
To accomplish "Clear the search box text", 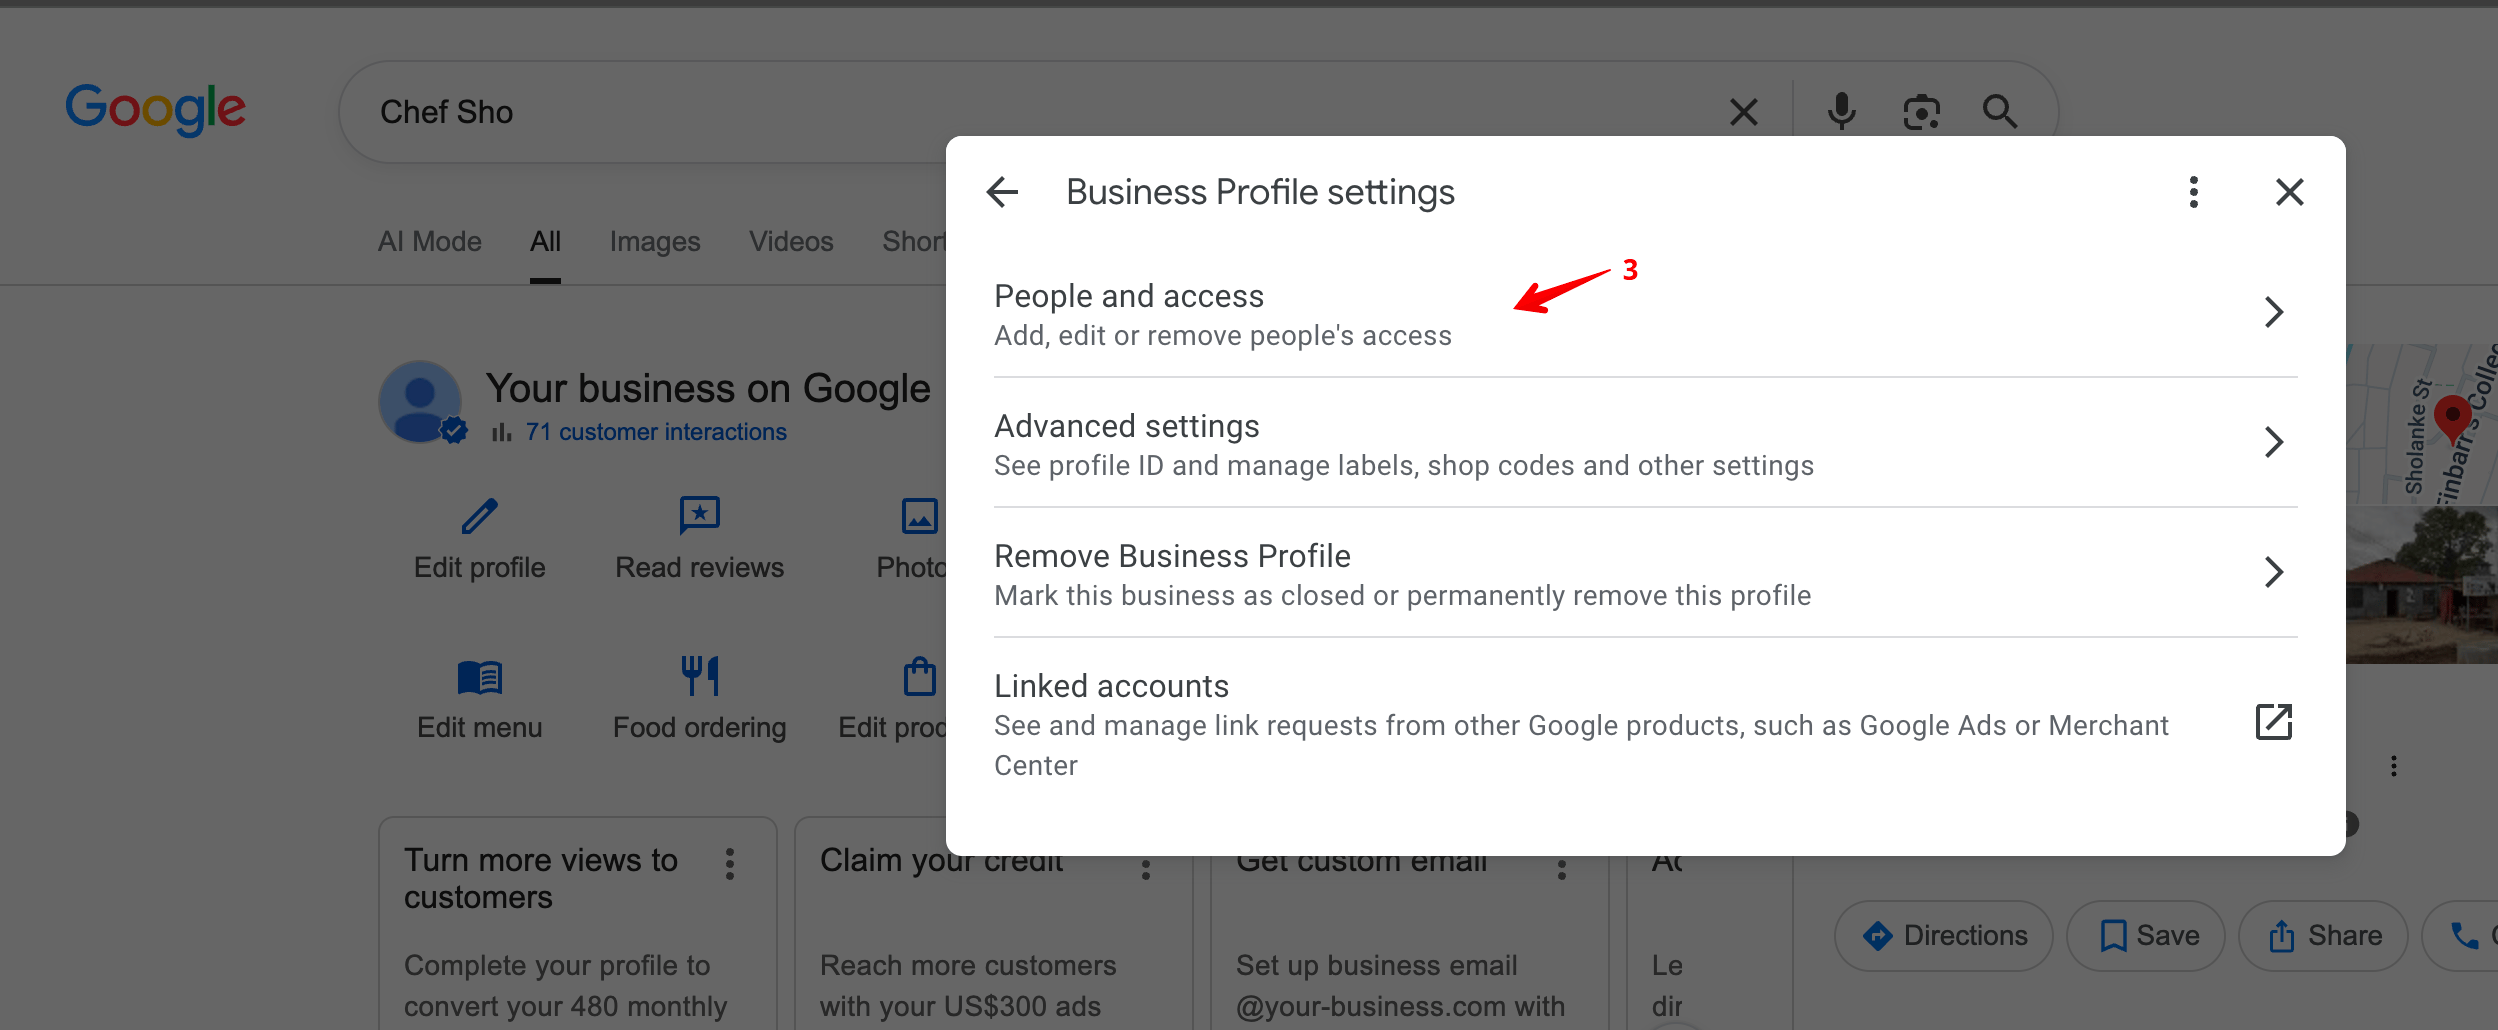I will 1744,112.
